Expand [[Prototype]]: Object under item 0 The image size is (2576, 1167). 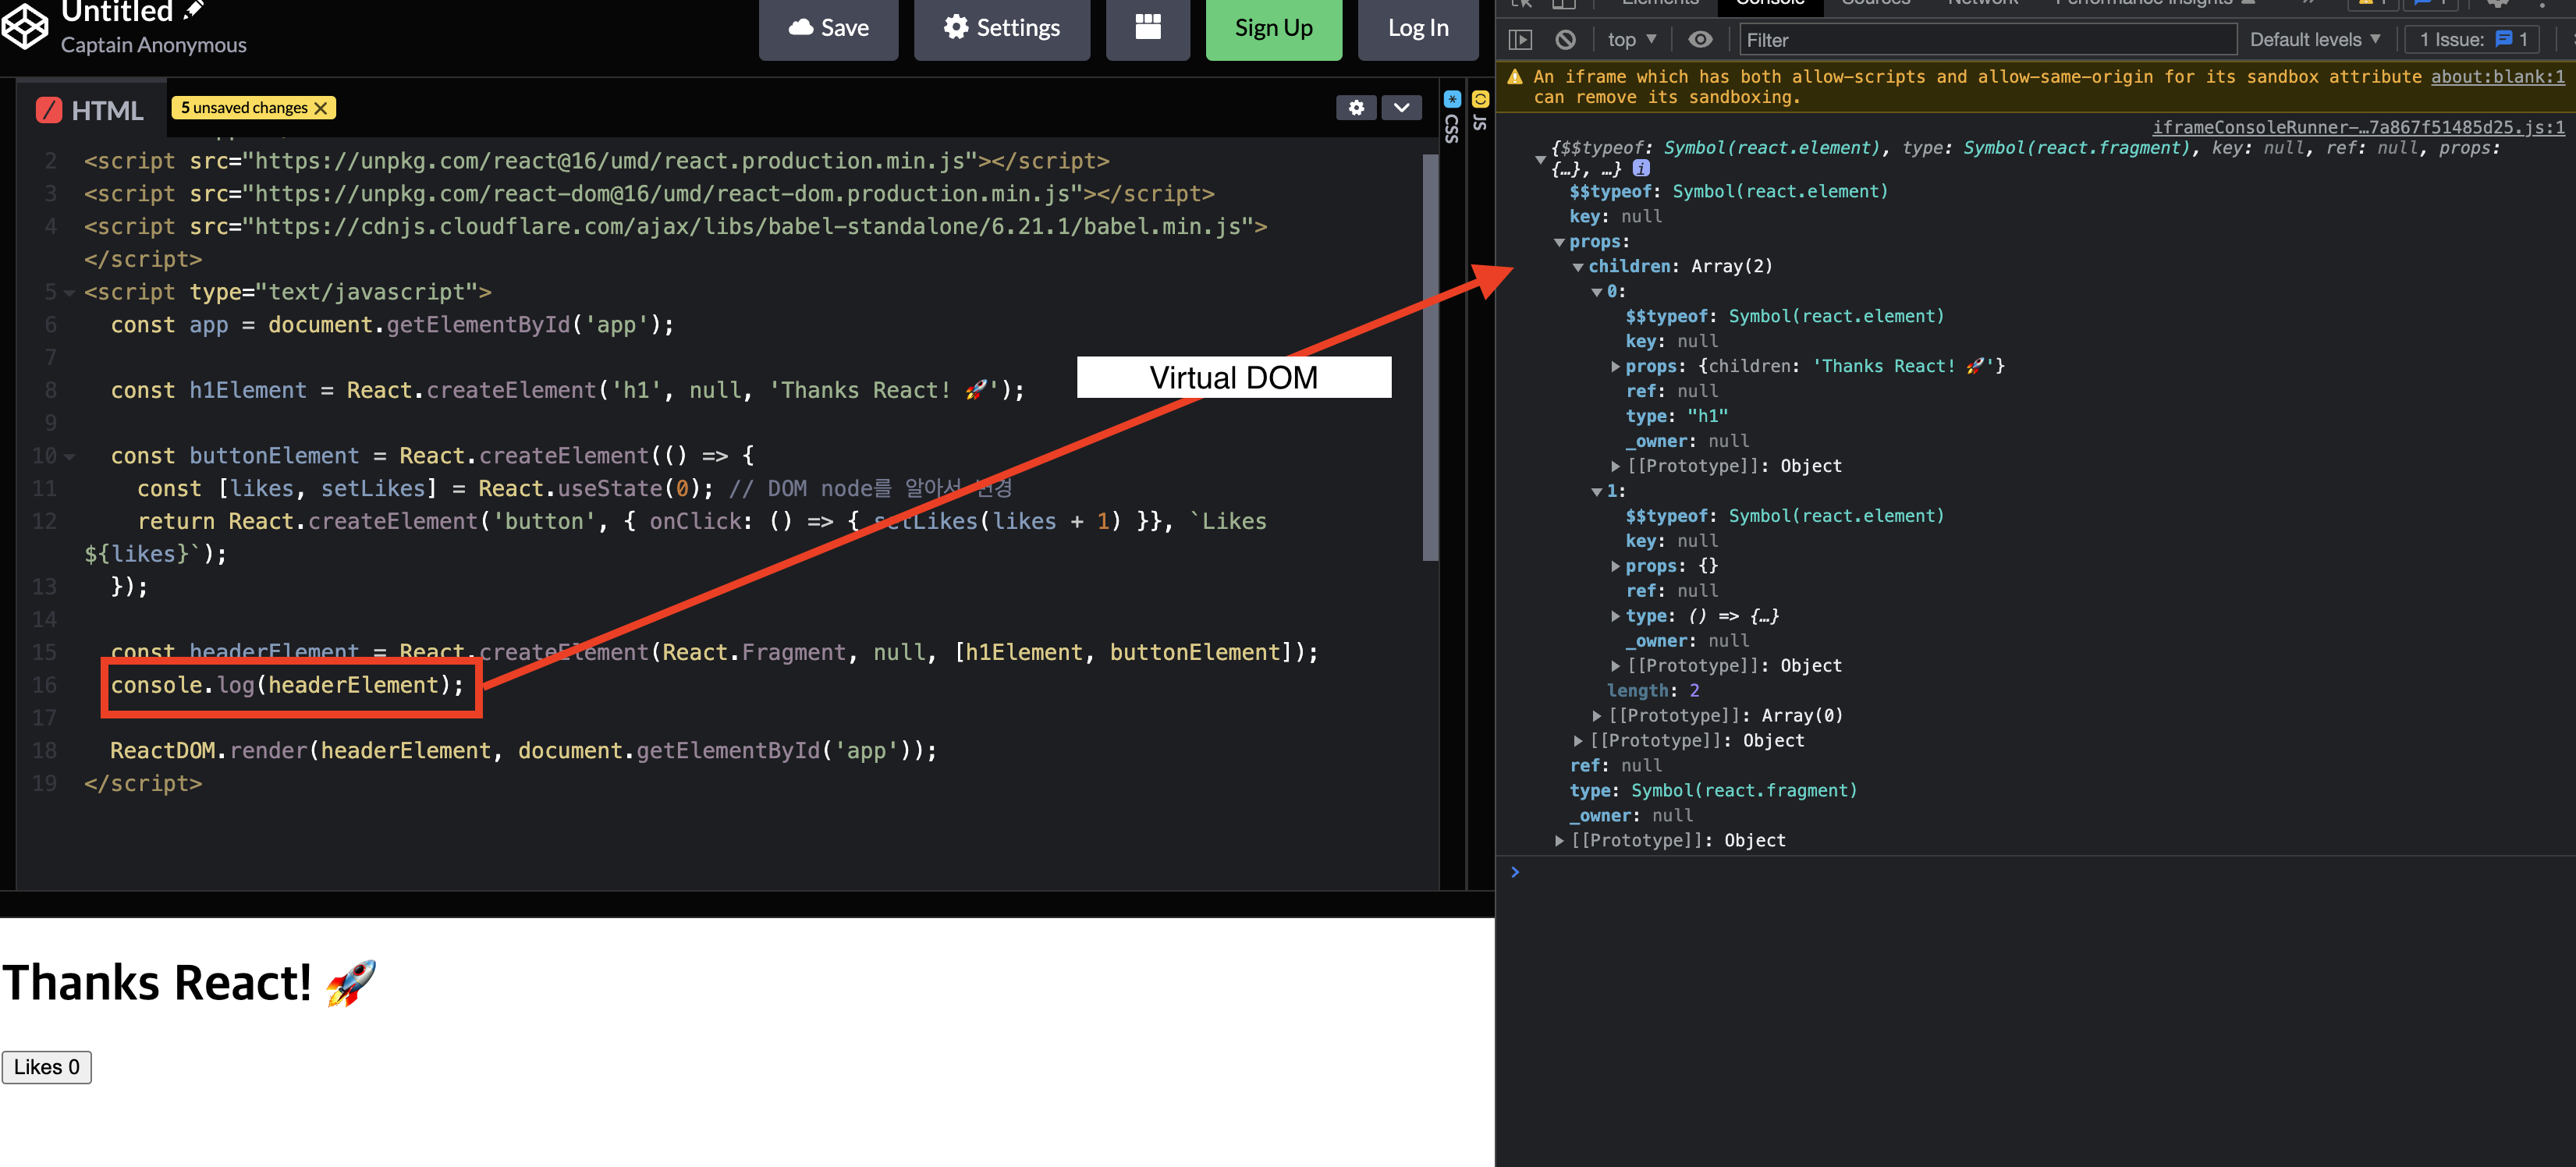tap(1616, 466)
